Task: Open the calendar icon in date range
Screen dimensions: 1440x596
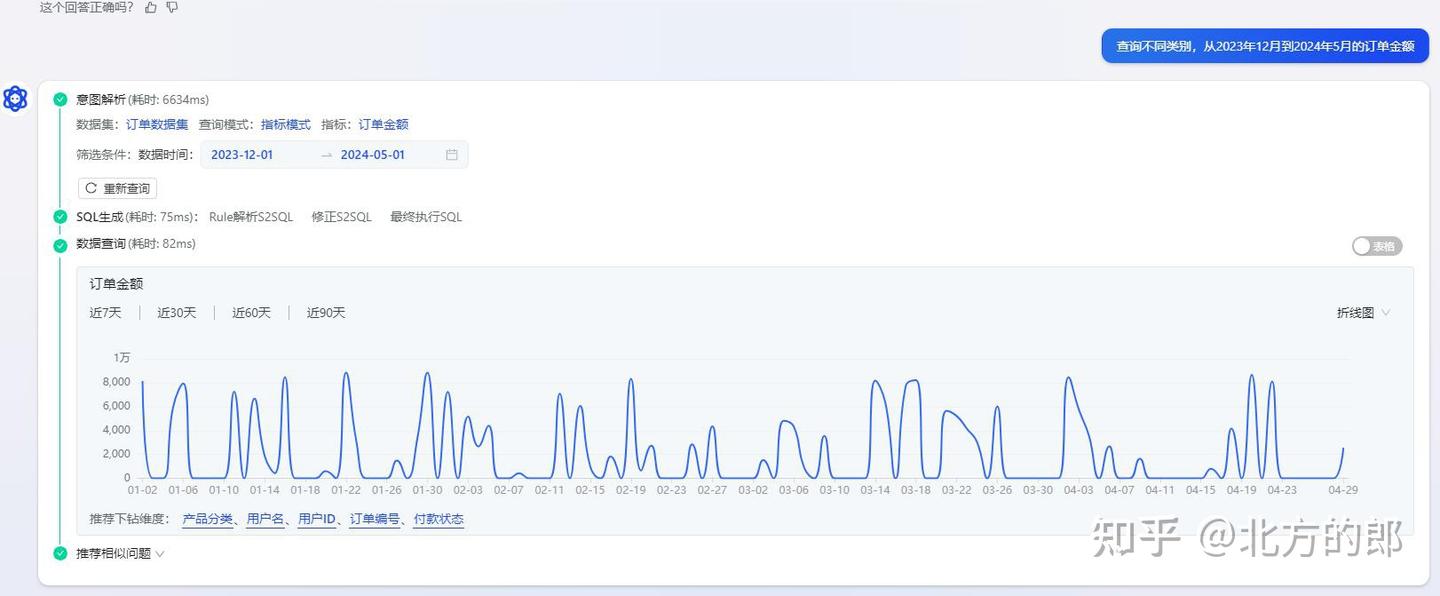Action: pyautogui.click(x=452, y=155)
